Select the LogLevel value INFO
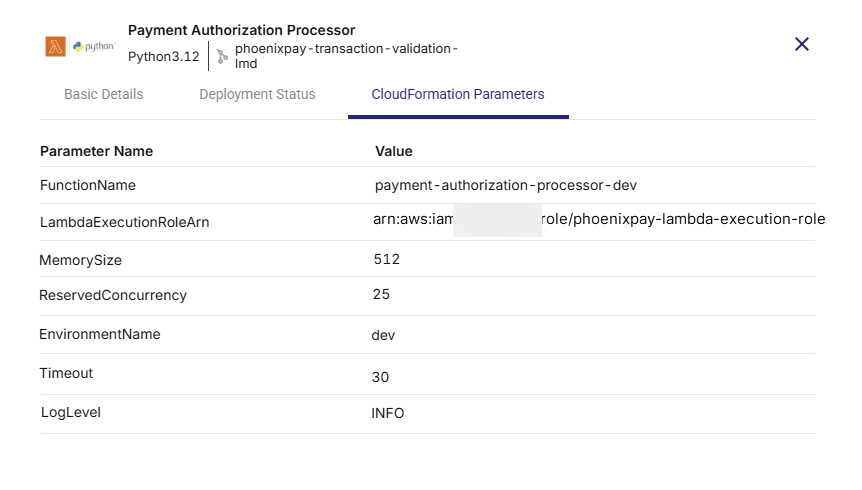Viewport: 862px width, 490px height. point(387,413)
